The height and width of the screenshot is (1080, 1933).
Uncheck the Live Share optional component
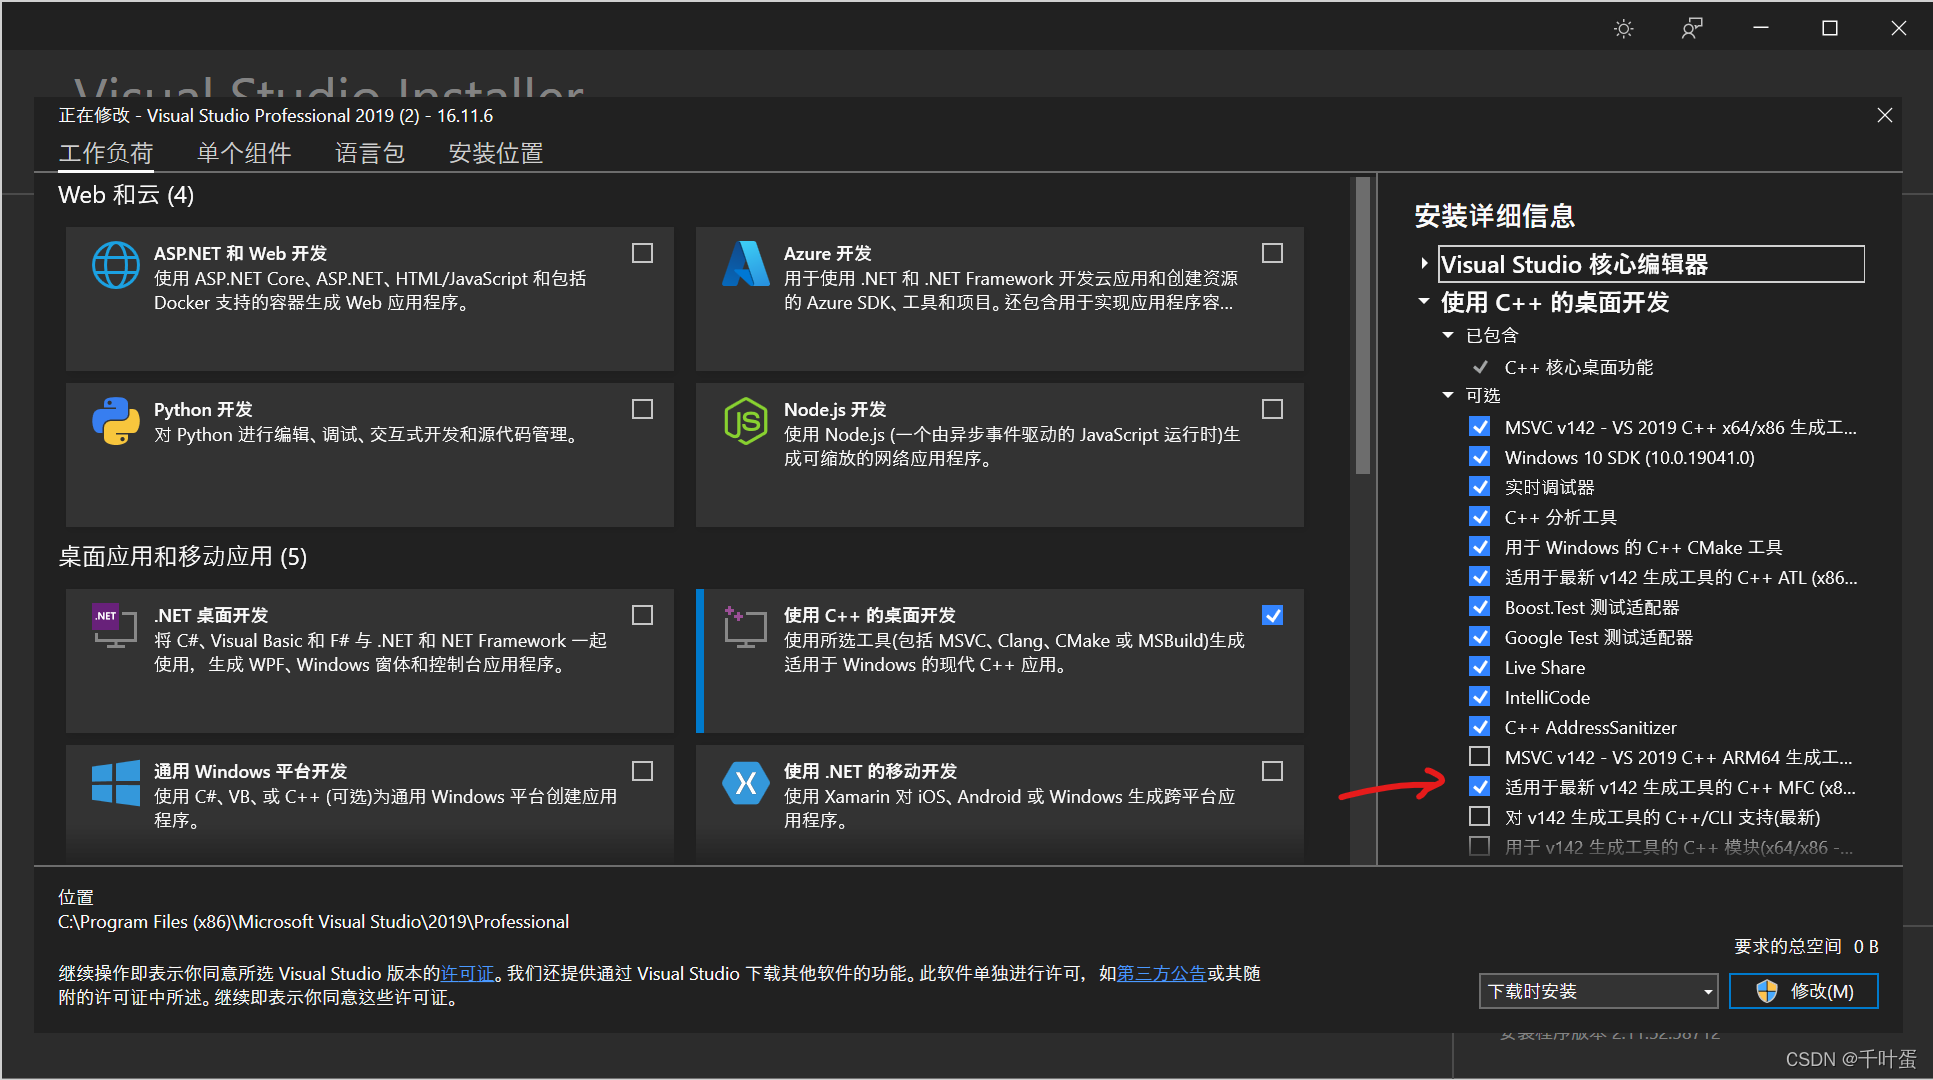[1479, 667]
